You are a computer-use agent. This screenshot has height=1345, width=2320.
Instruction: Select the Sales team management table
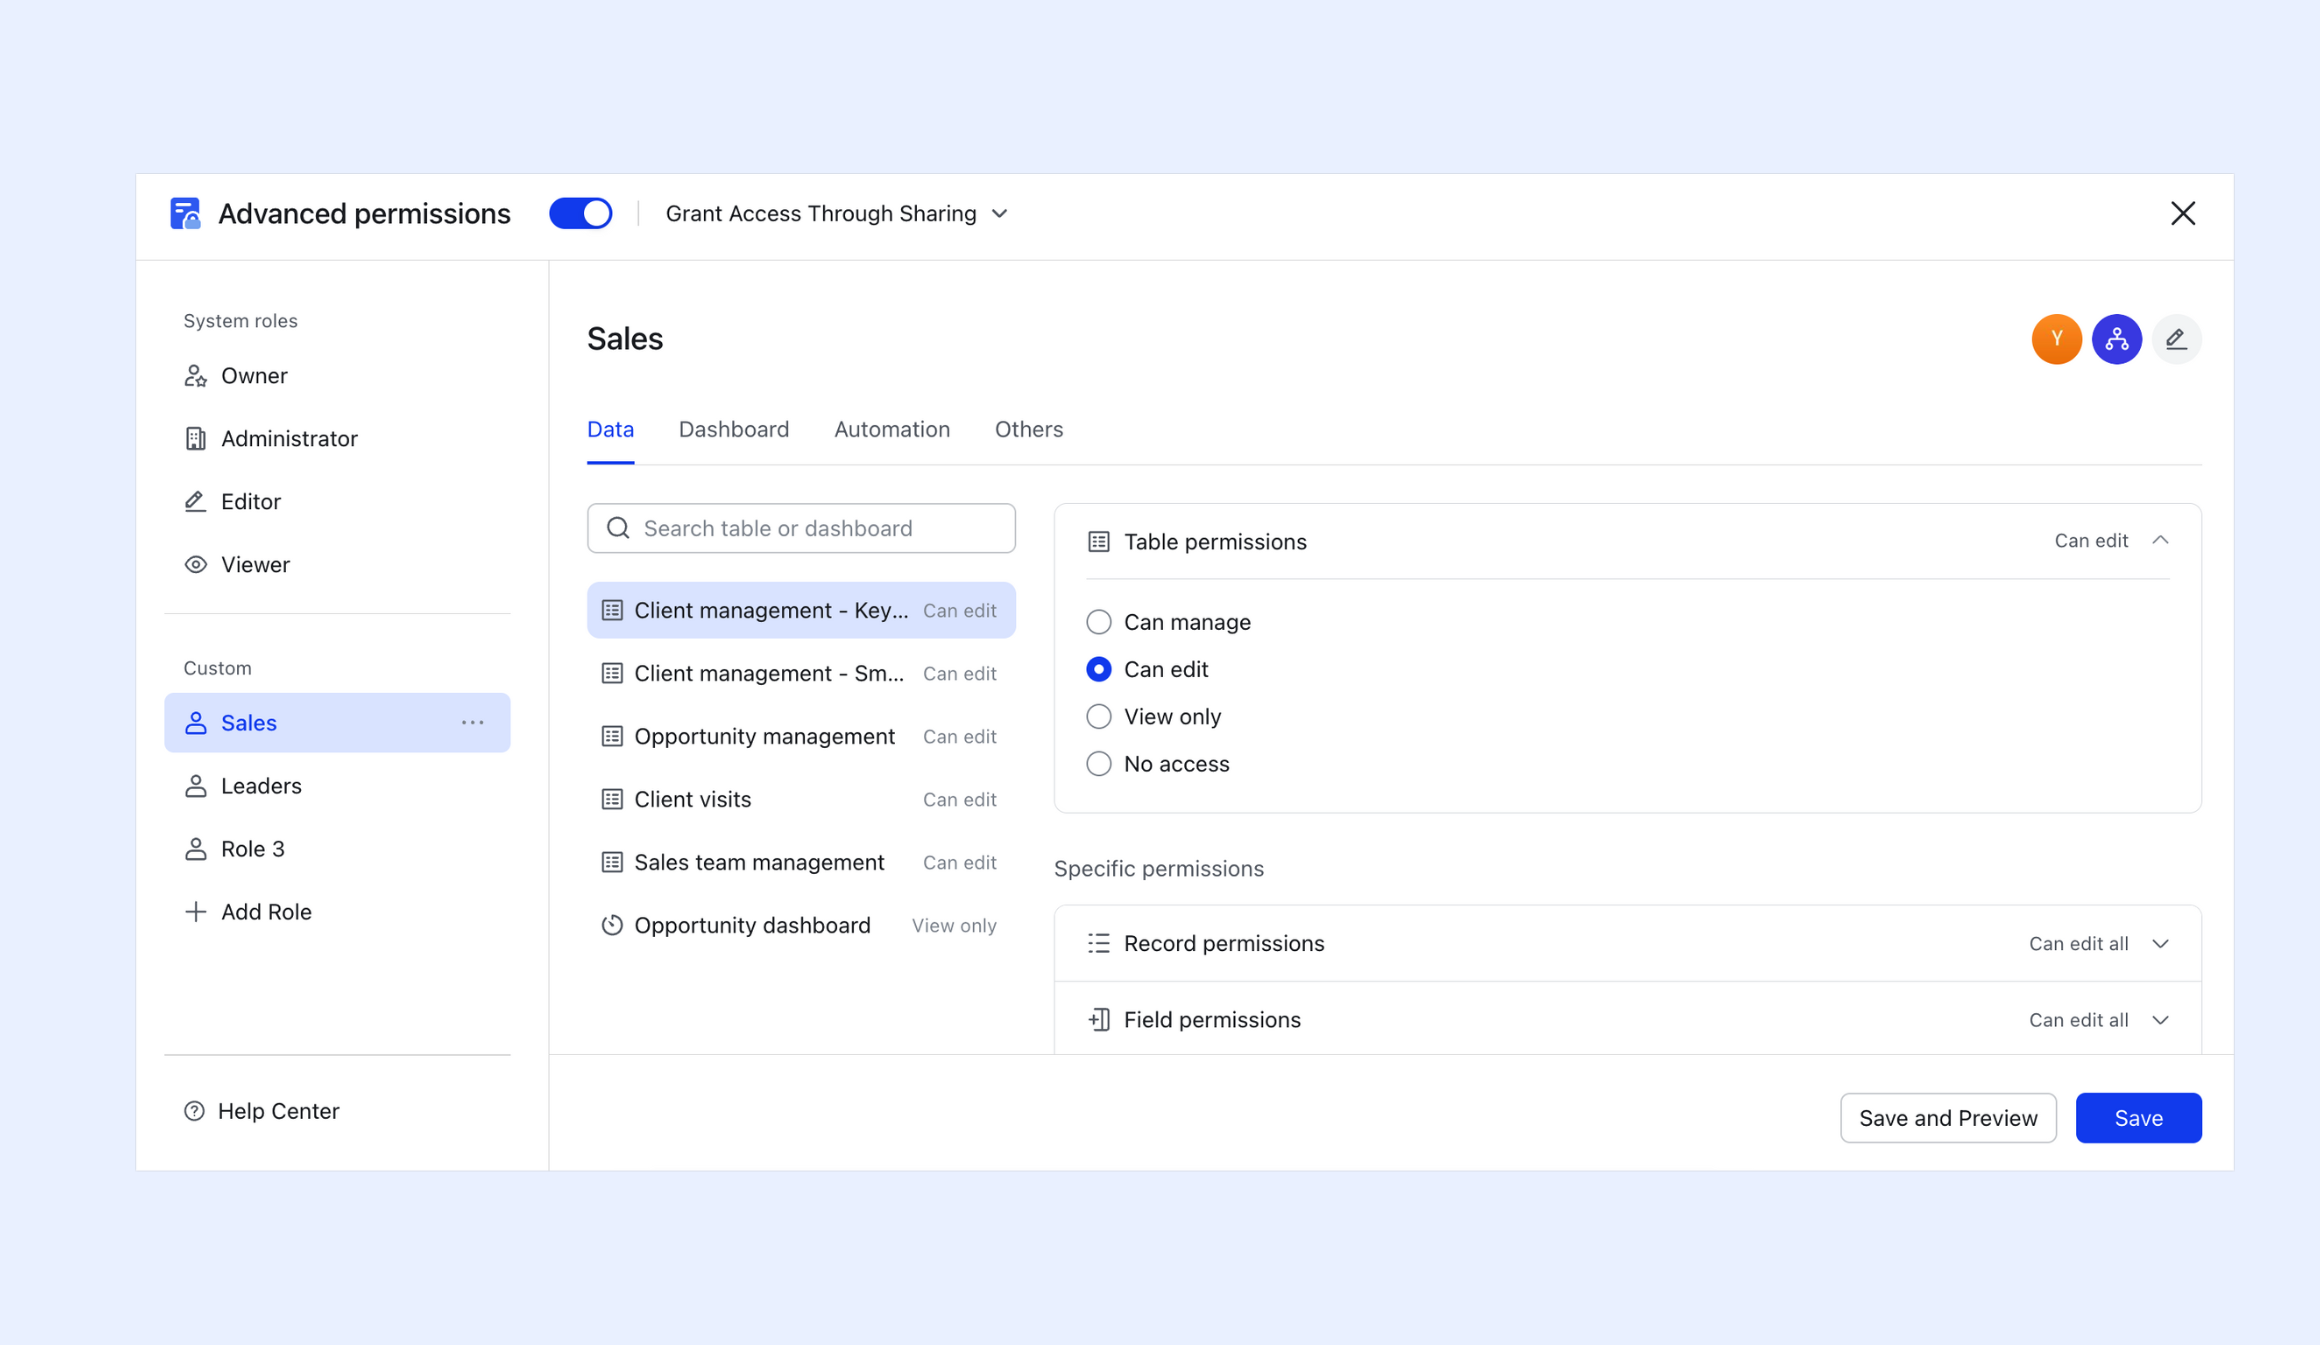(x=801, y=862)
